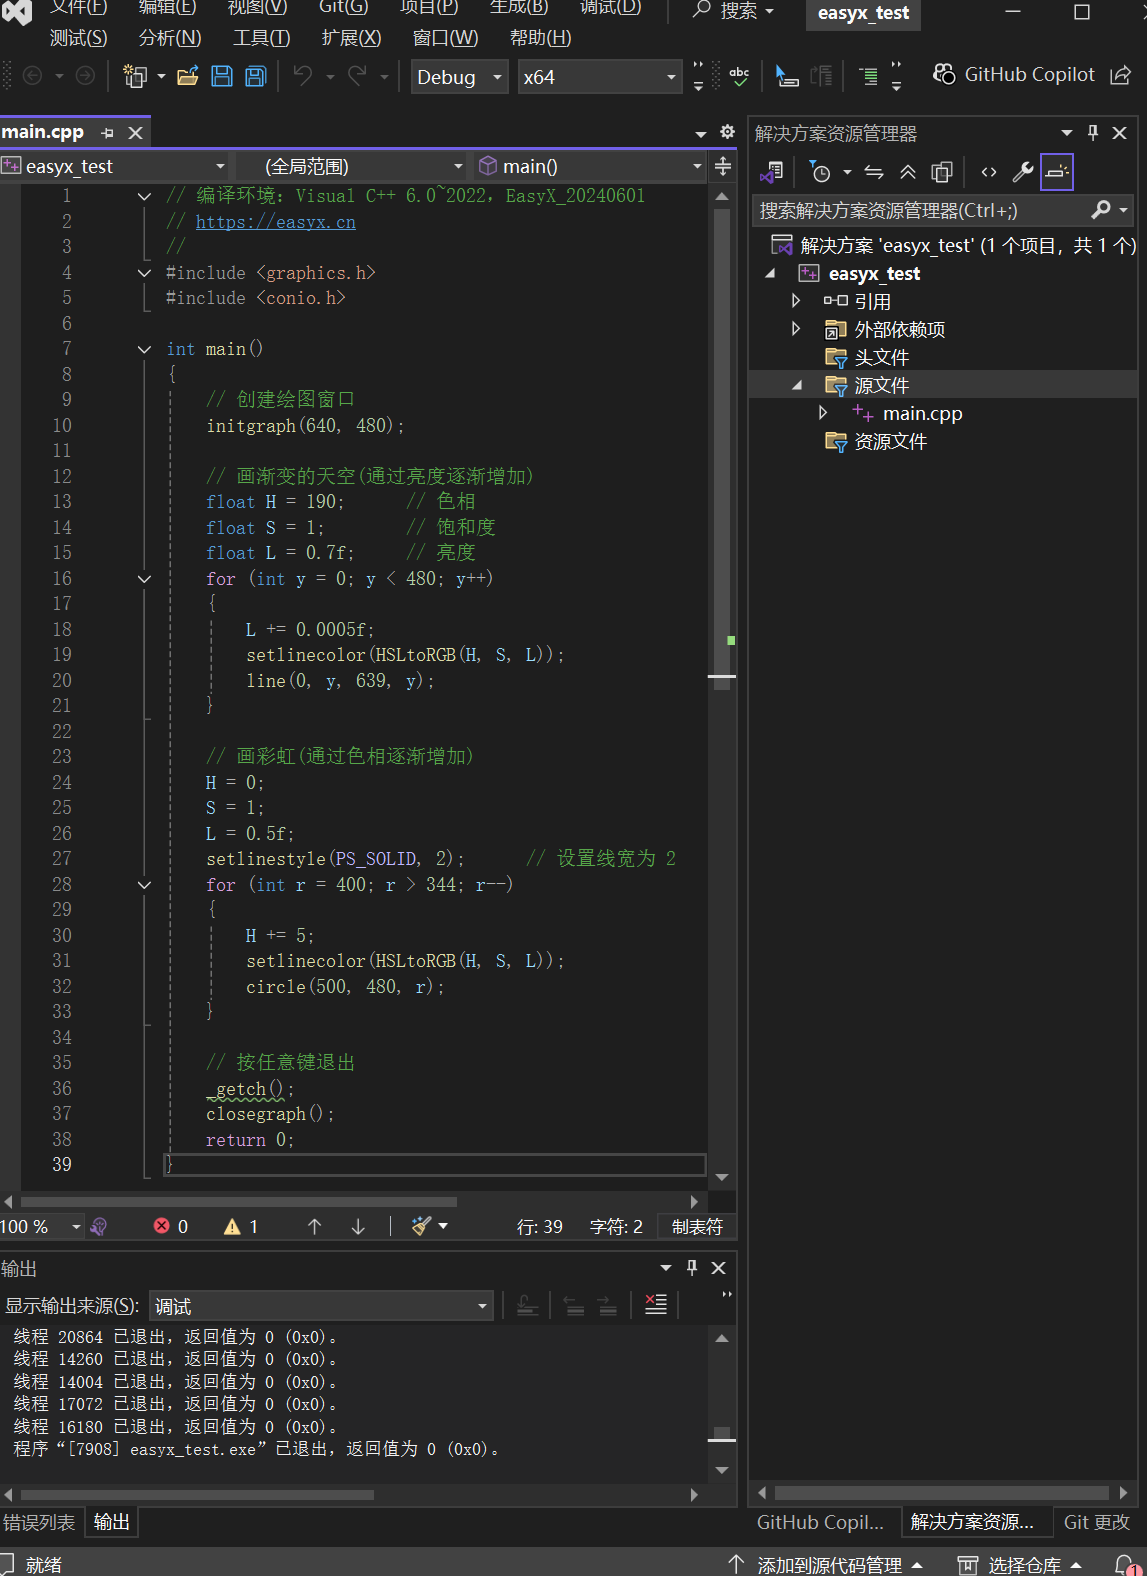Click the abc spell checker icon
Screen dimensions: 1147x1576
pos(739,76)
